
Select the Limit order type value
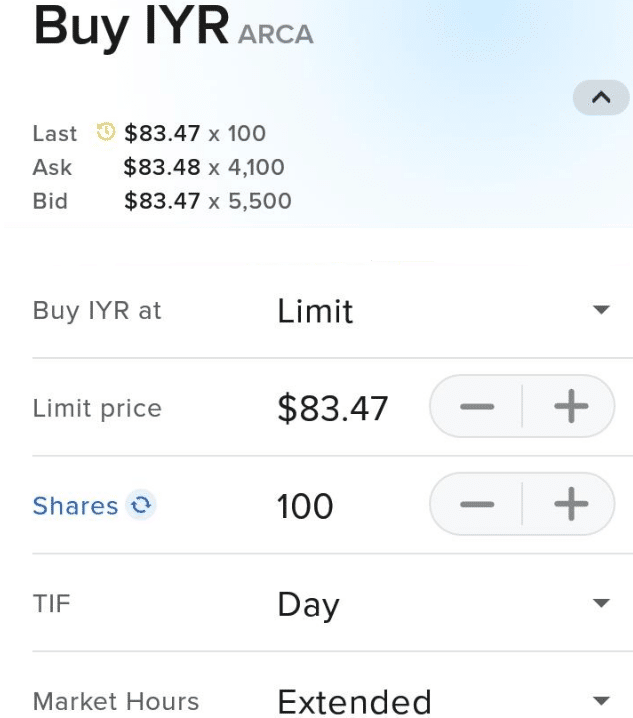[x=315, y=311]
